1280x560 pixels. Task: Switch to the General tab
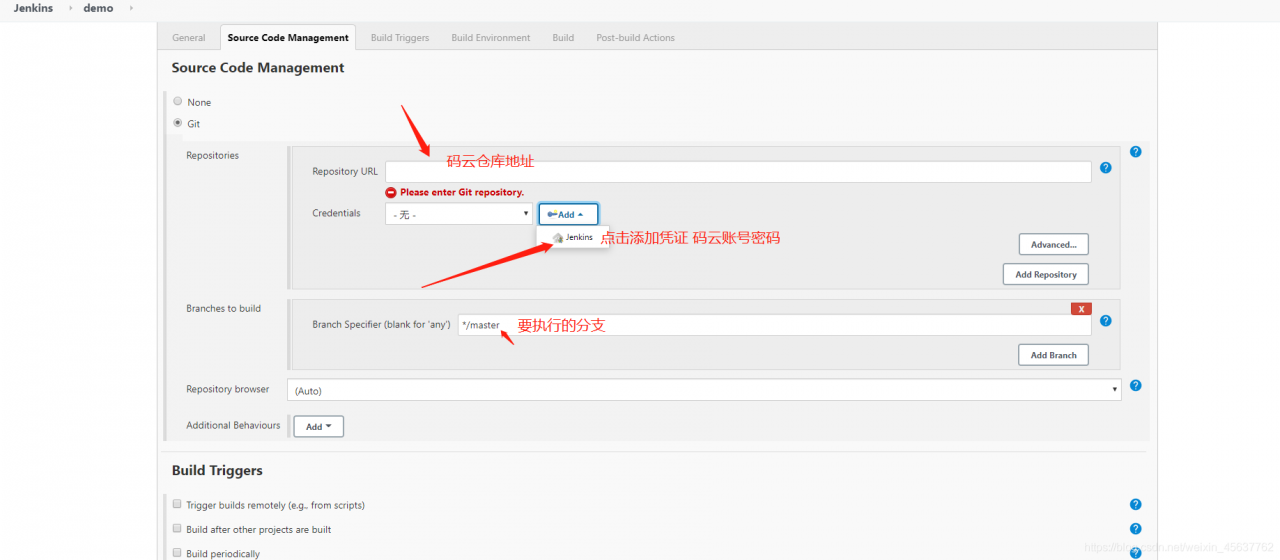click(x=189, y=38)
